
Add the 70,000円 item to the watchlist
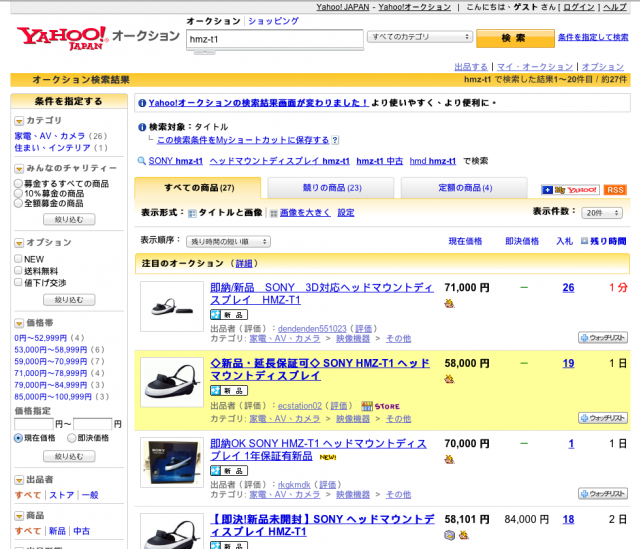point(603,493)
